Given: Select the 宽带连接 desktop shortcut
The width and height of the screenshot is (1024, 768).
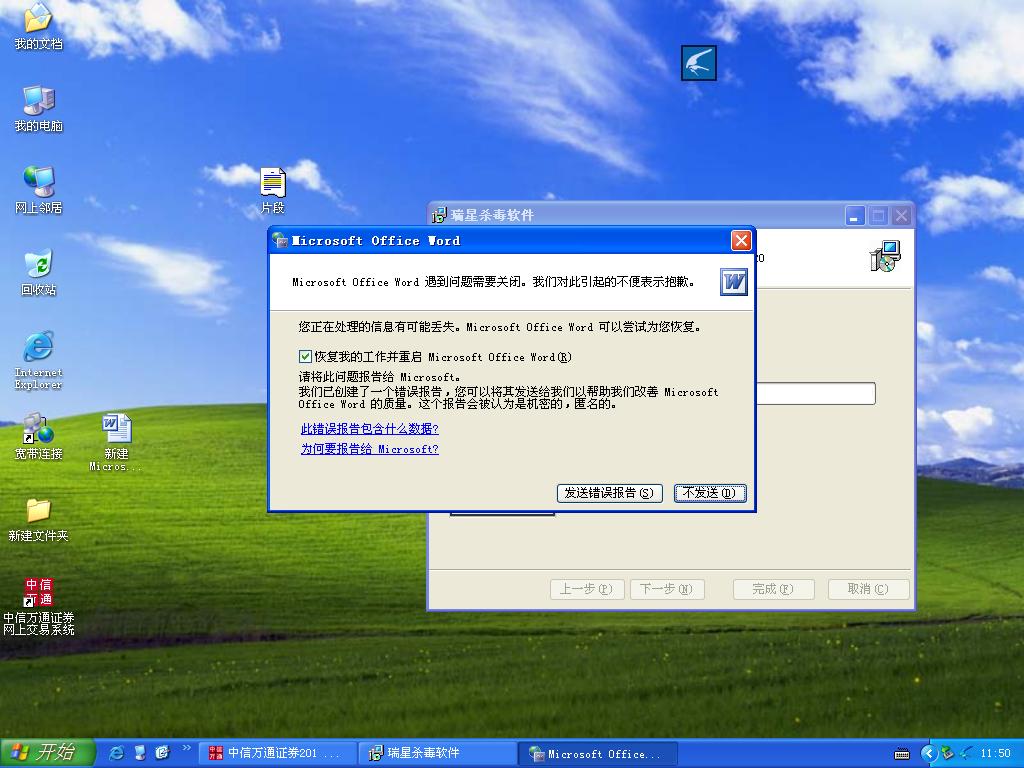Looking at the screenshot, I should coord(39,436).
